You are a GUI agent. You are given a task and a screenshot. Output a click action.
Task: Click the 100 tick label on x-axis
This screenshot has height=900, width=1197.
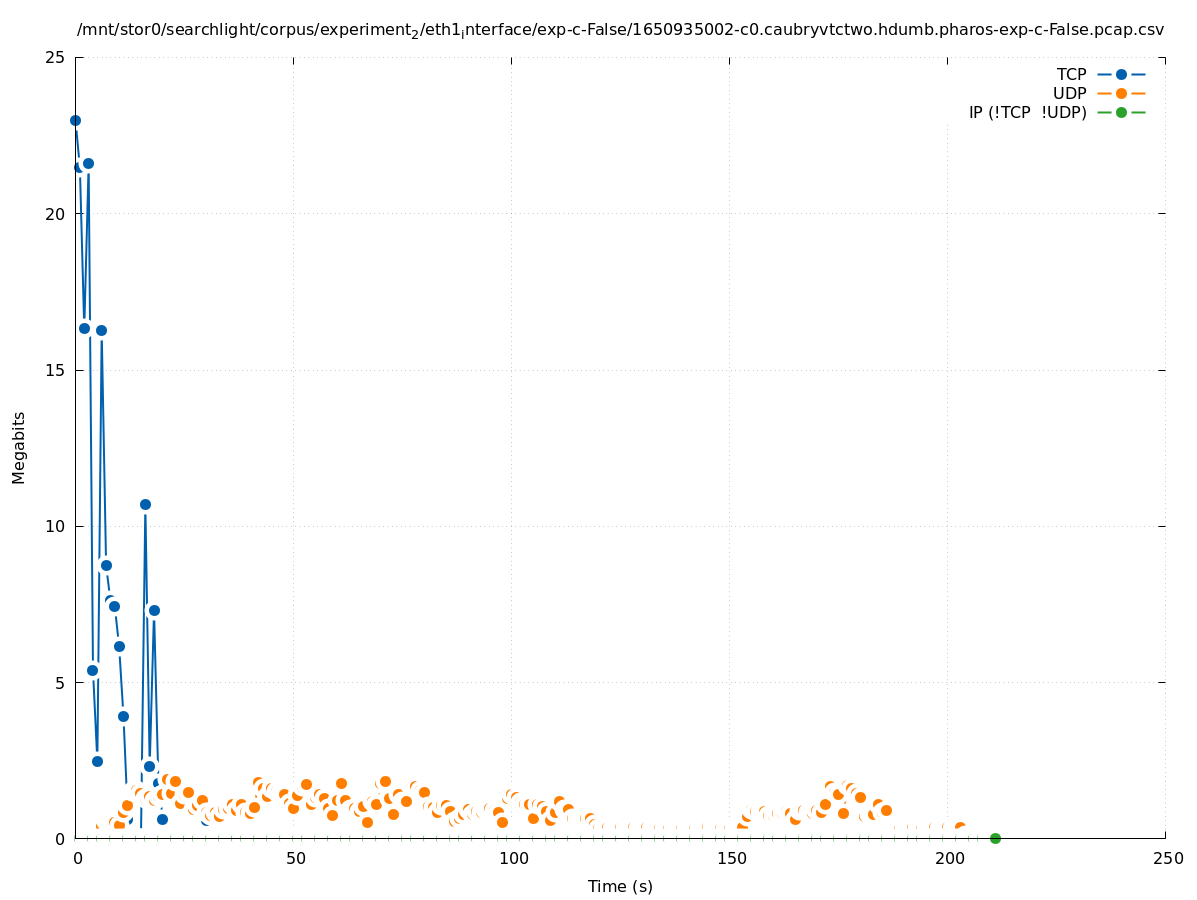(x=512, y=859)
